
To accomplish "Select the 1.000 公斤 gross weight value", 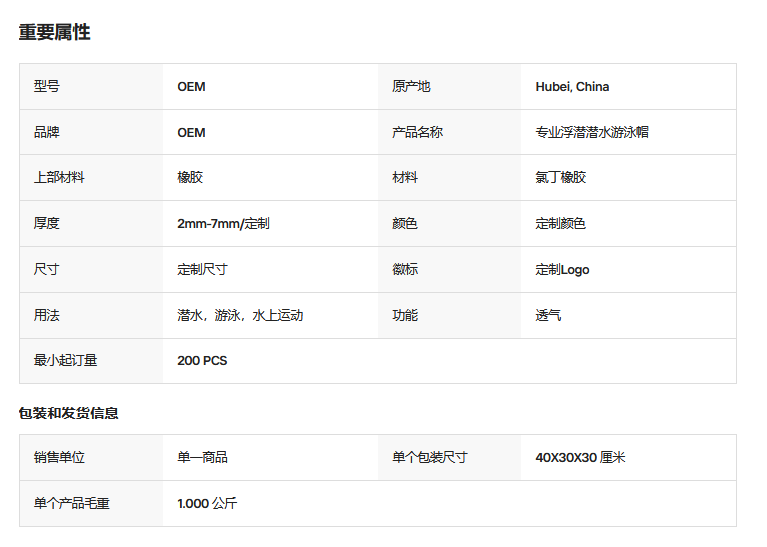I will tap(207, 503).
